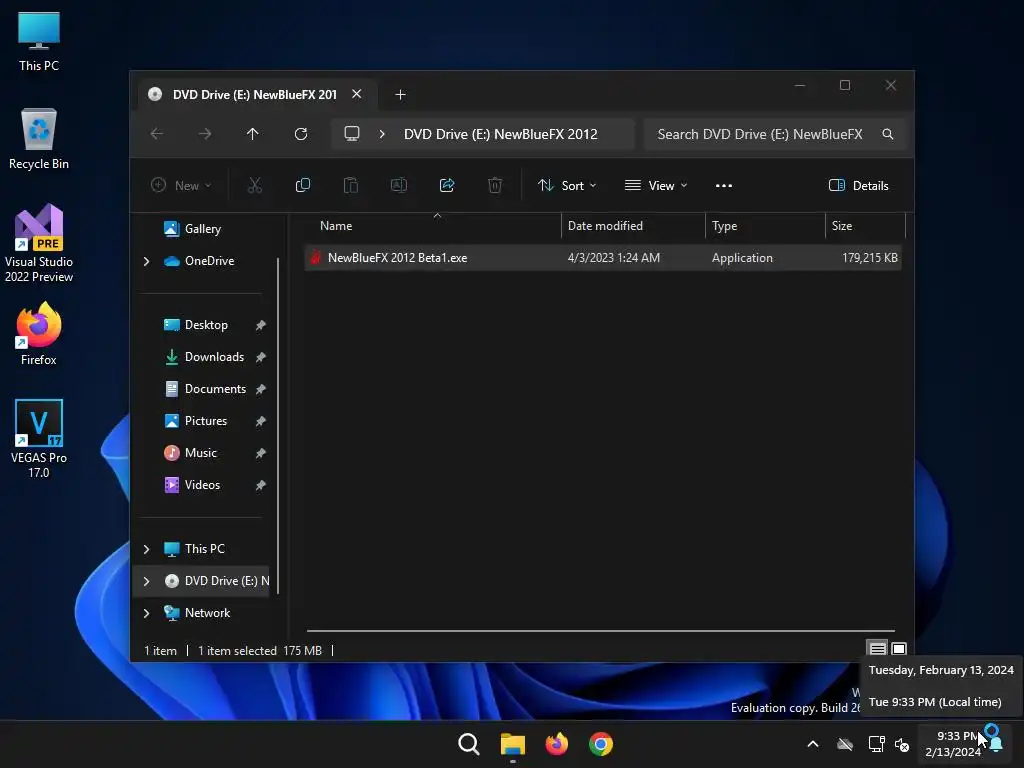Click chevron before DVD Drive in address bar
This screenshot has height=768, width=1024.
(x=382, y=134)
